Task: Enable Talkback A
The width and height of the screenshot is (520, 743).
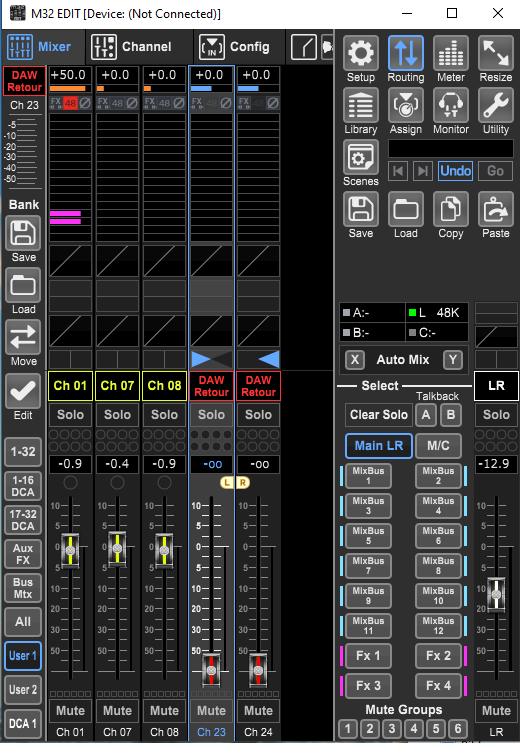Action: tap(426, 415)
